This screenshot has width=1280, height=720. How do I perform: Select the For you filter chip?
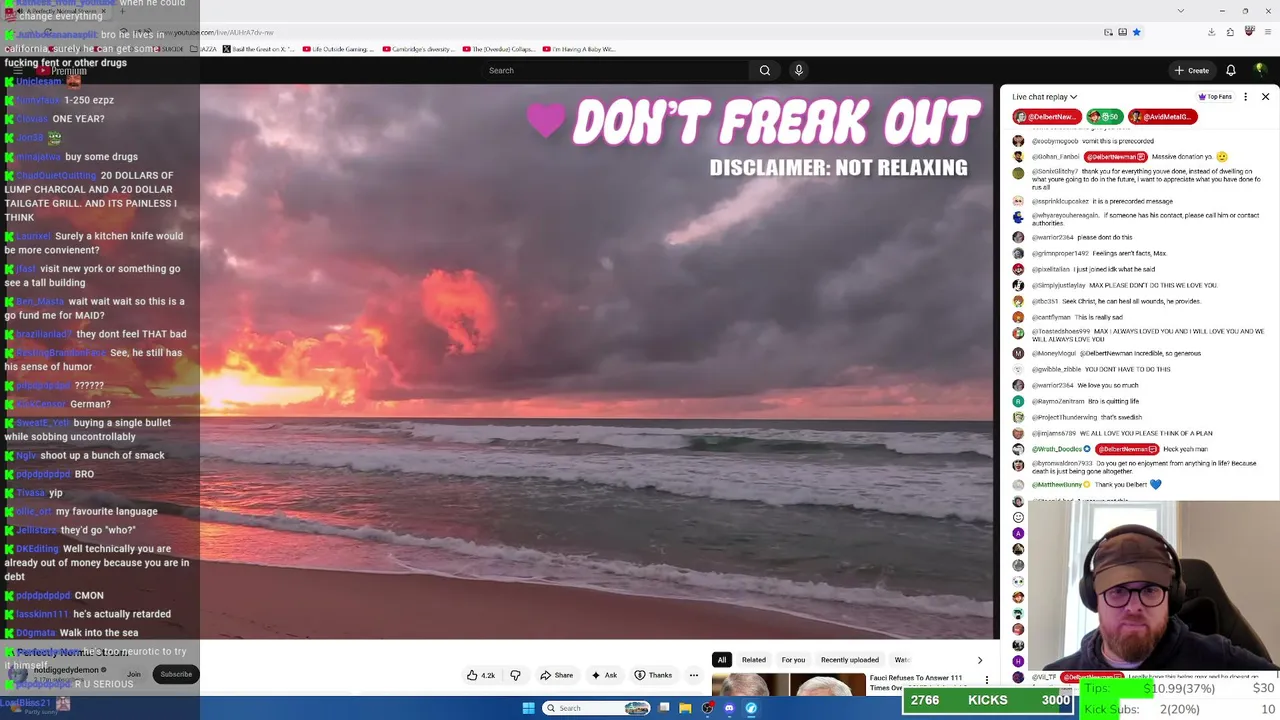pyautogui.click(x=793, y=660)
